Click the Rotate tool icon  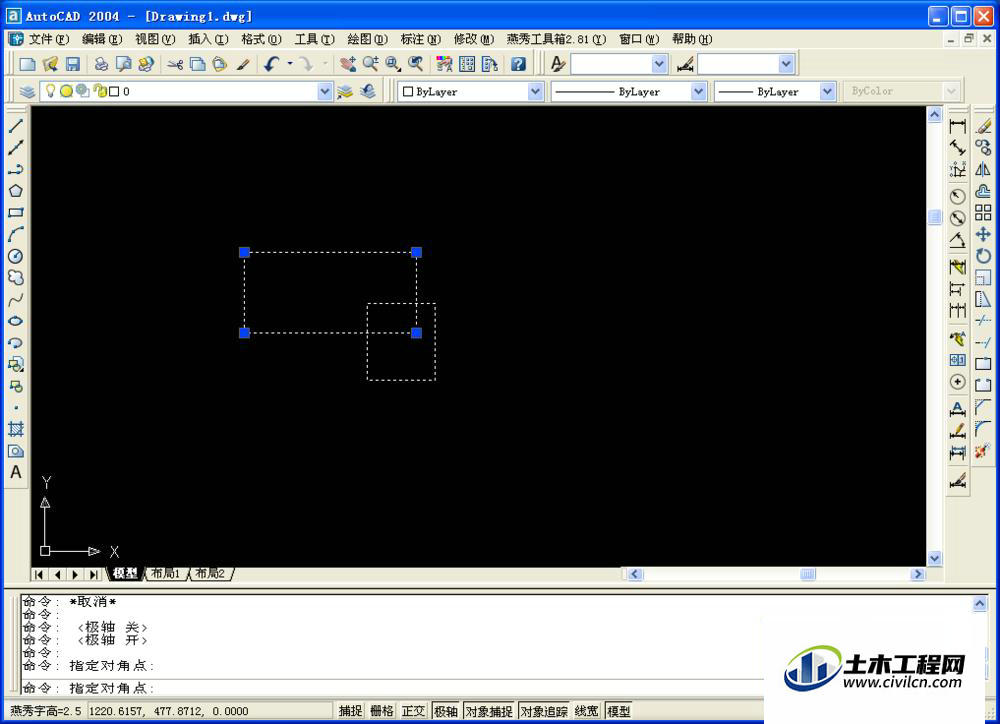[983, 256]
